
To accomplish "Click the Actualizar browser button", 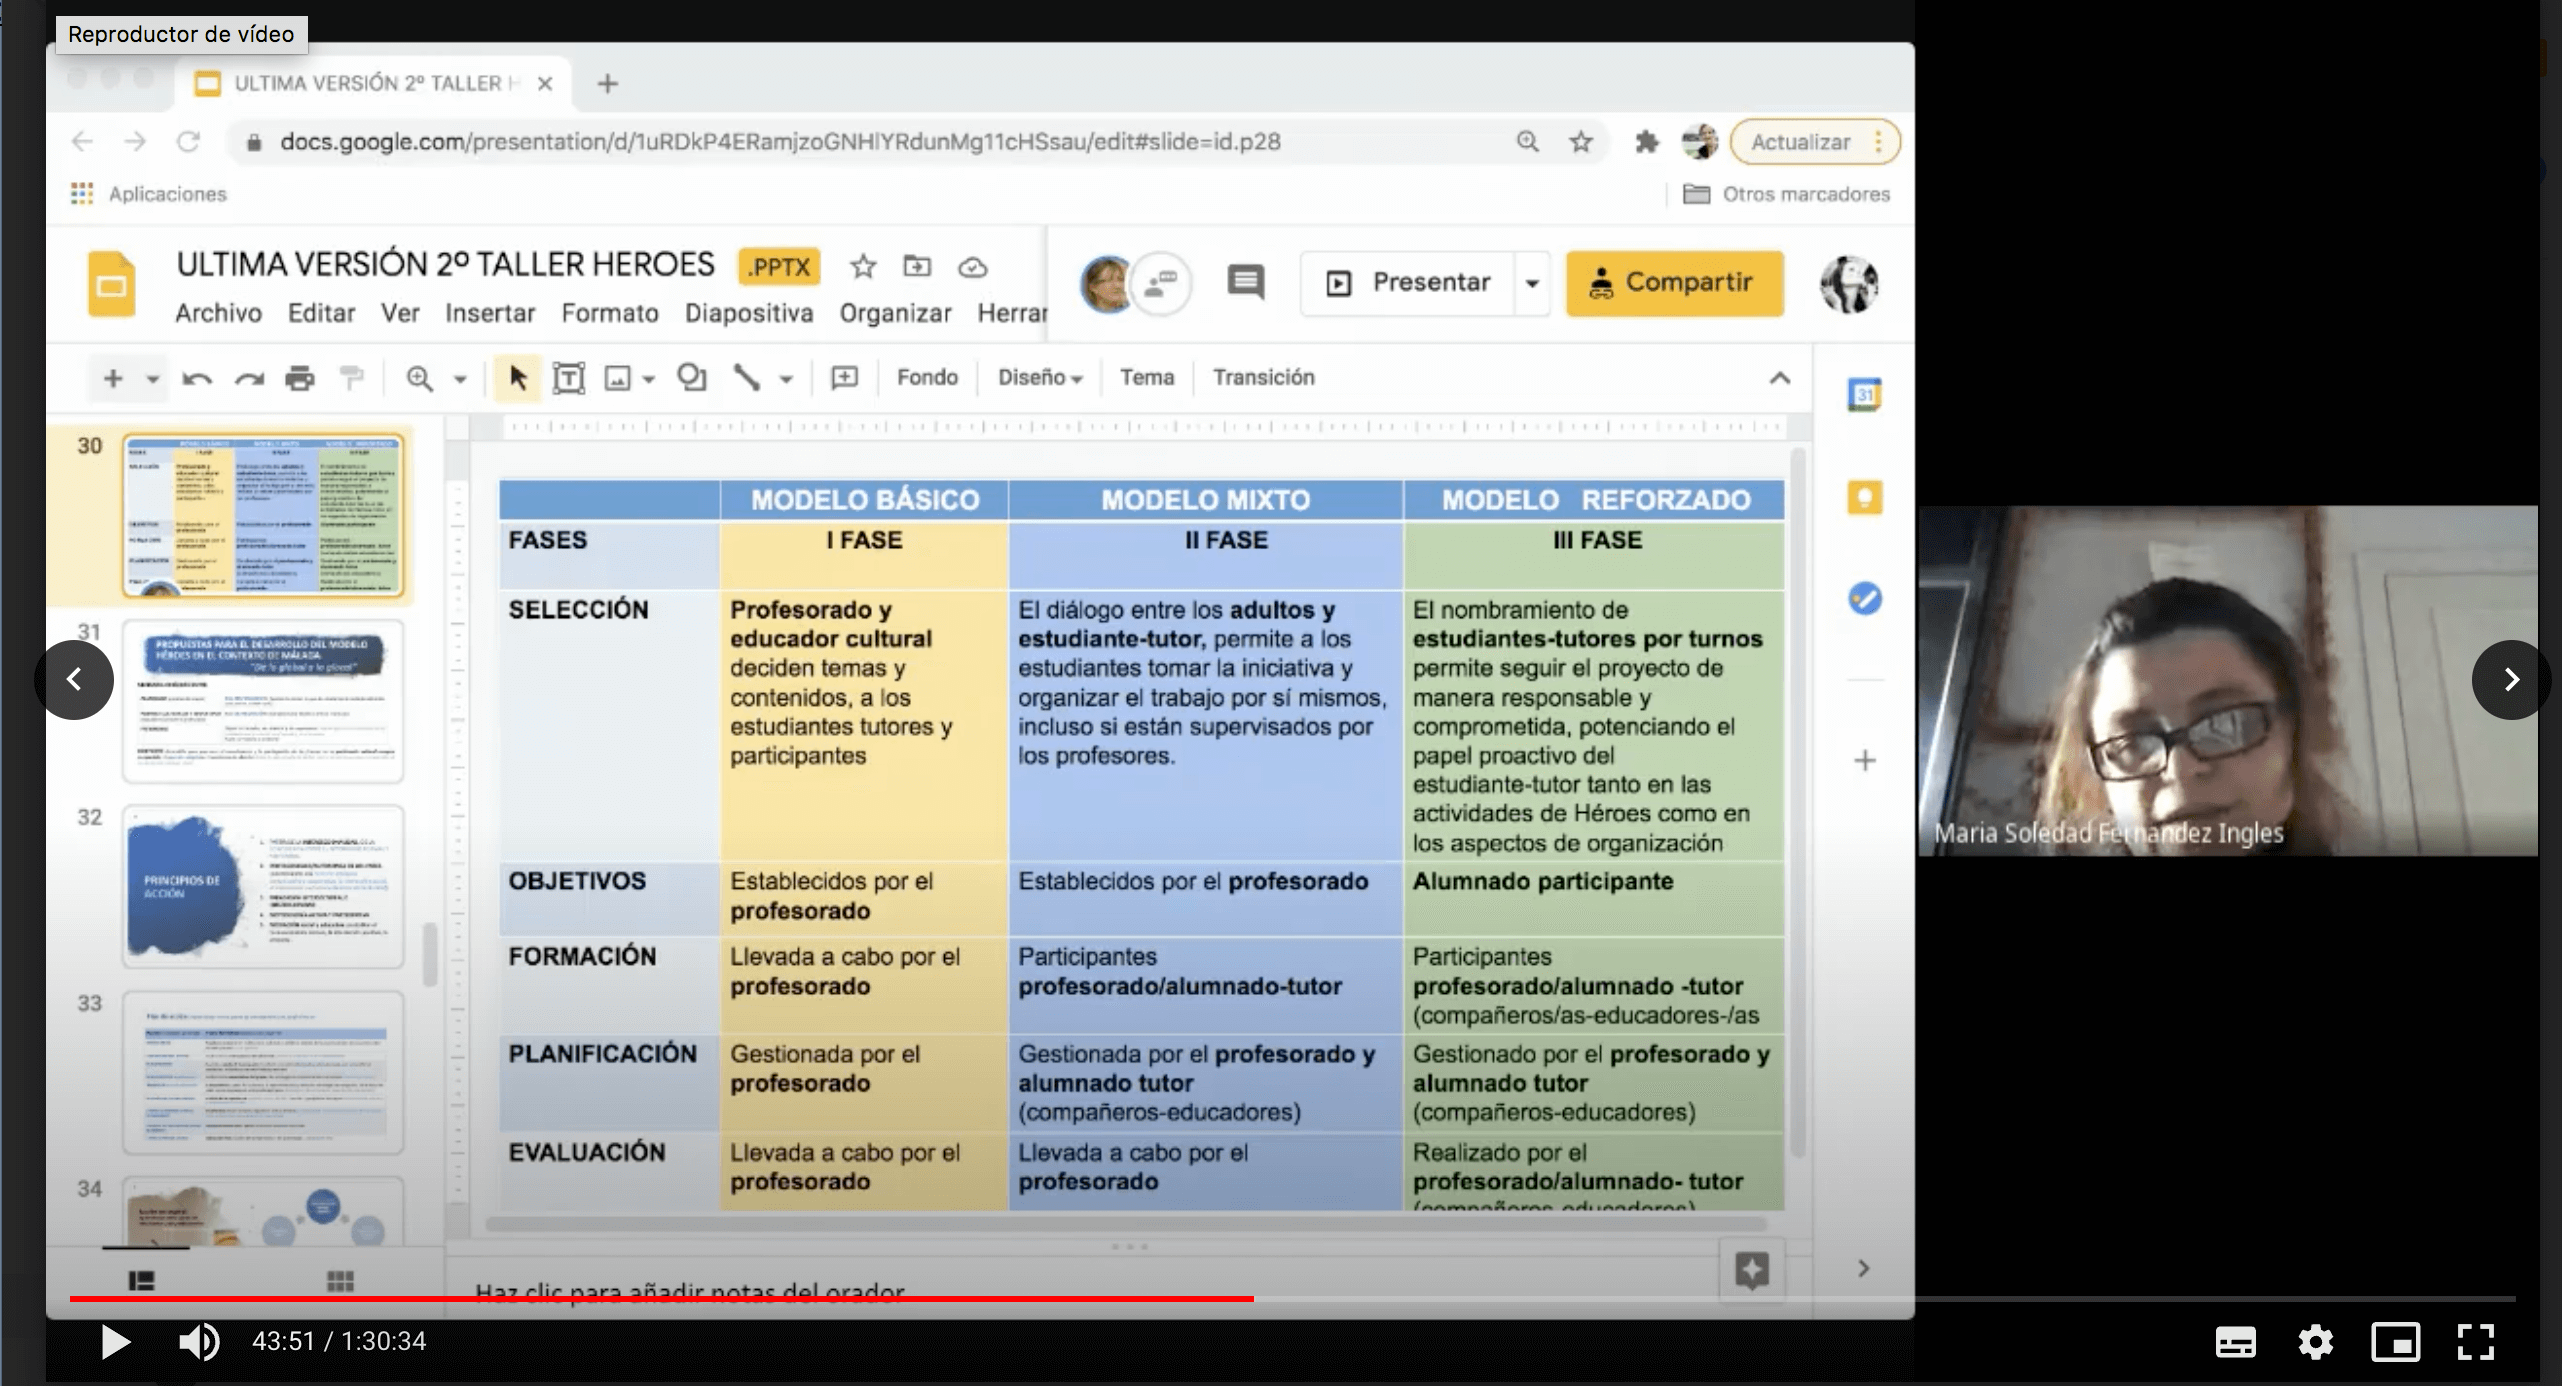I will click(1800, 142).
